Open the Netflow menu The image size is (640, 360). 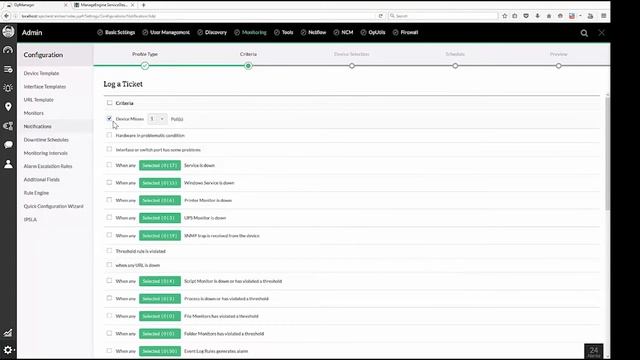[313, 32]
